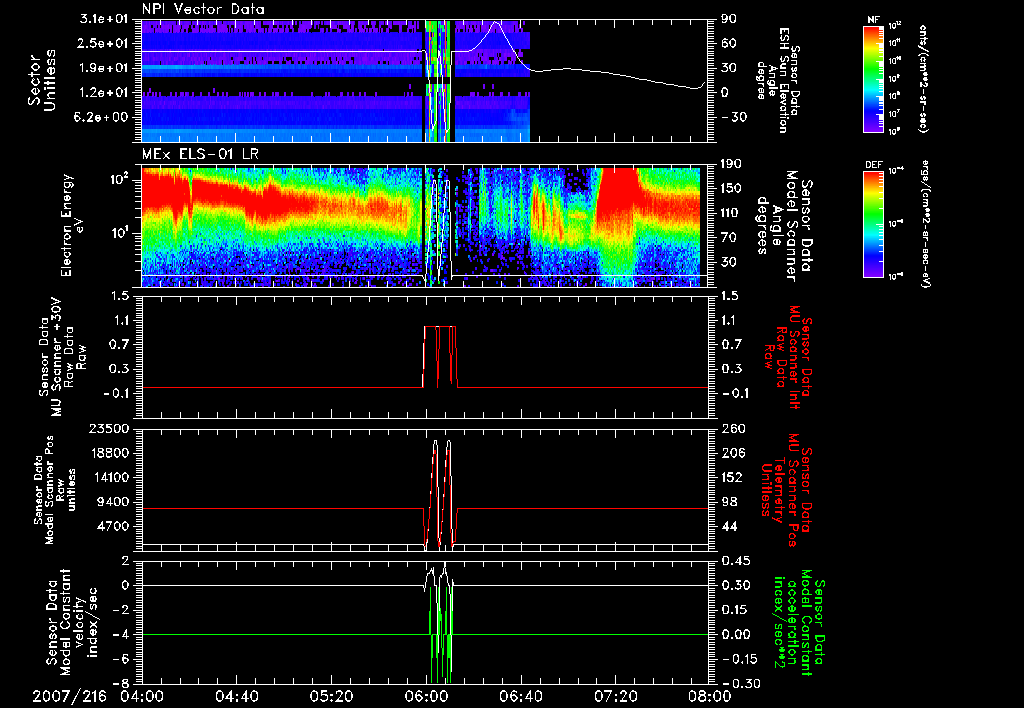
Task: Click the '06:40' time axis label
Action: point(520,696)
